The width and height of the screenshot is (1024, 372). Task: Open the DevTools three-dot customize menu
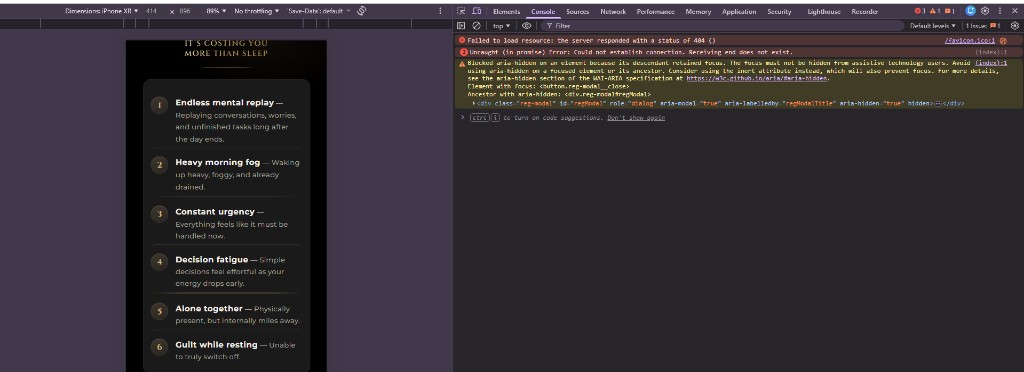pos(1000,11)
